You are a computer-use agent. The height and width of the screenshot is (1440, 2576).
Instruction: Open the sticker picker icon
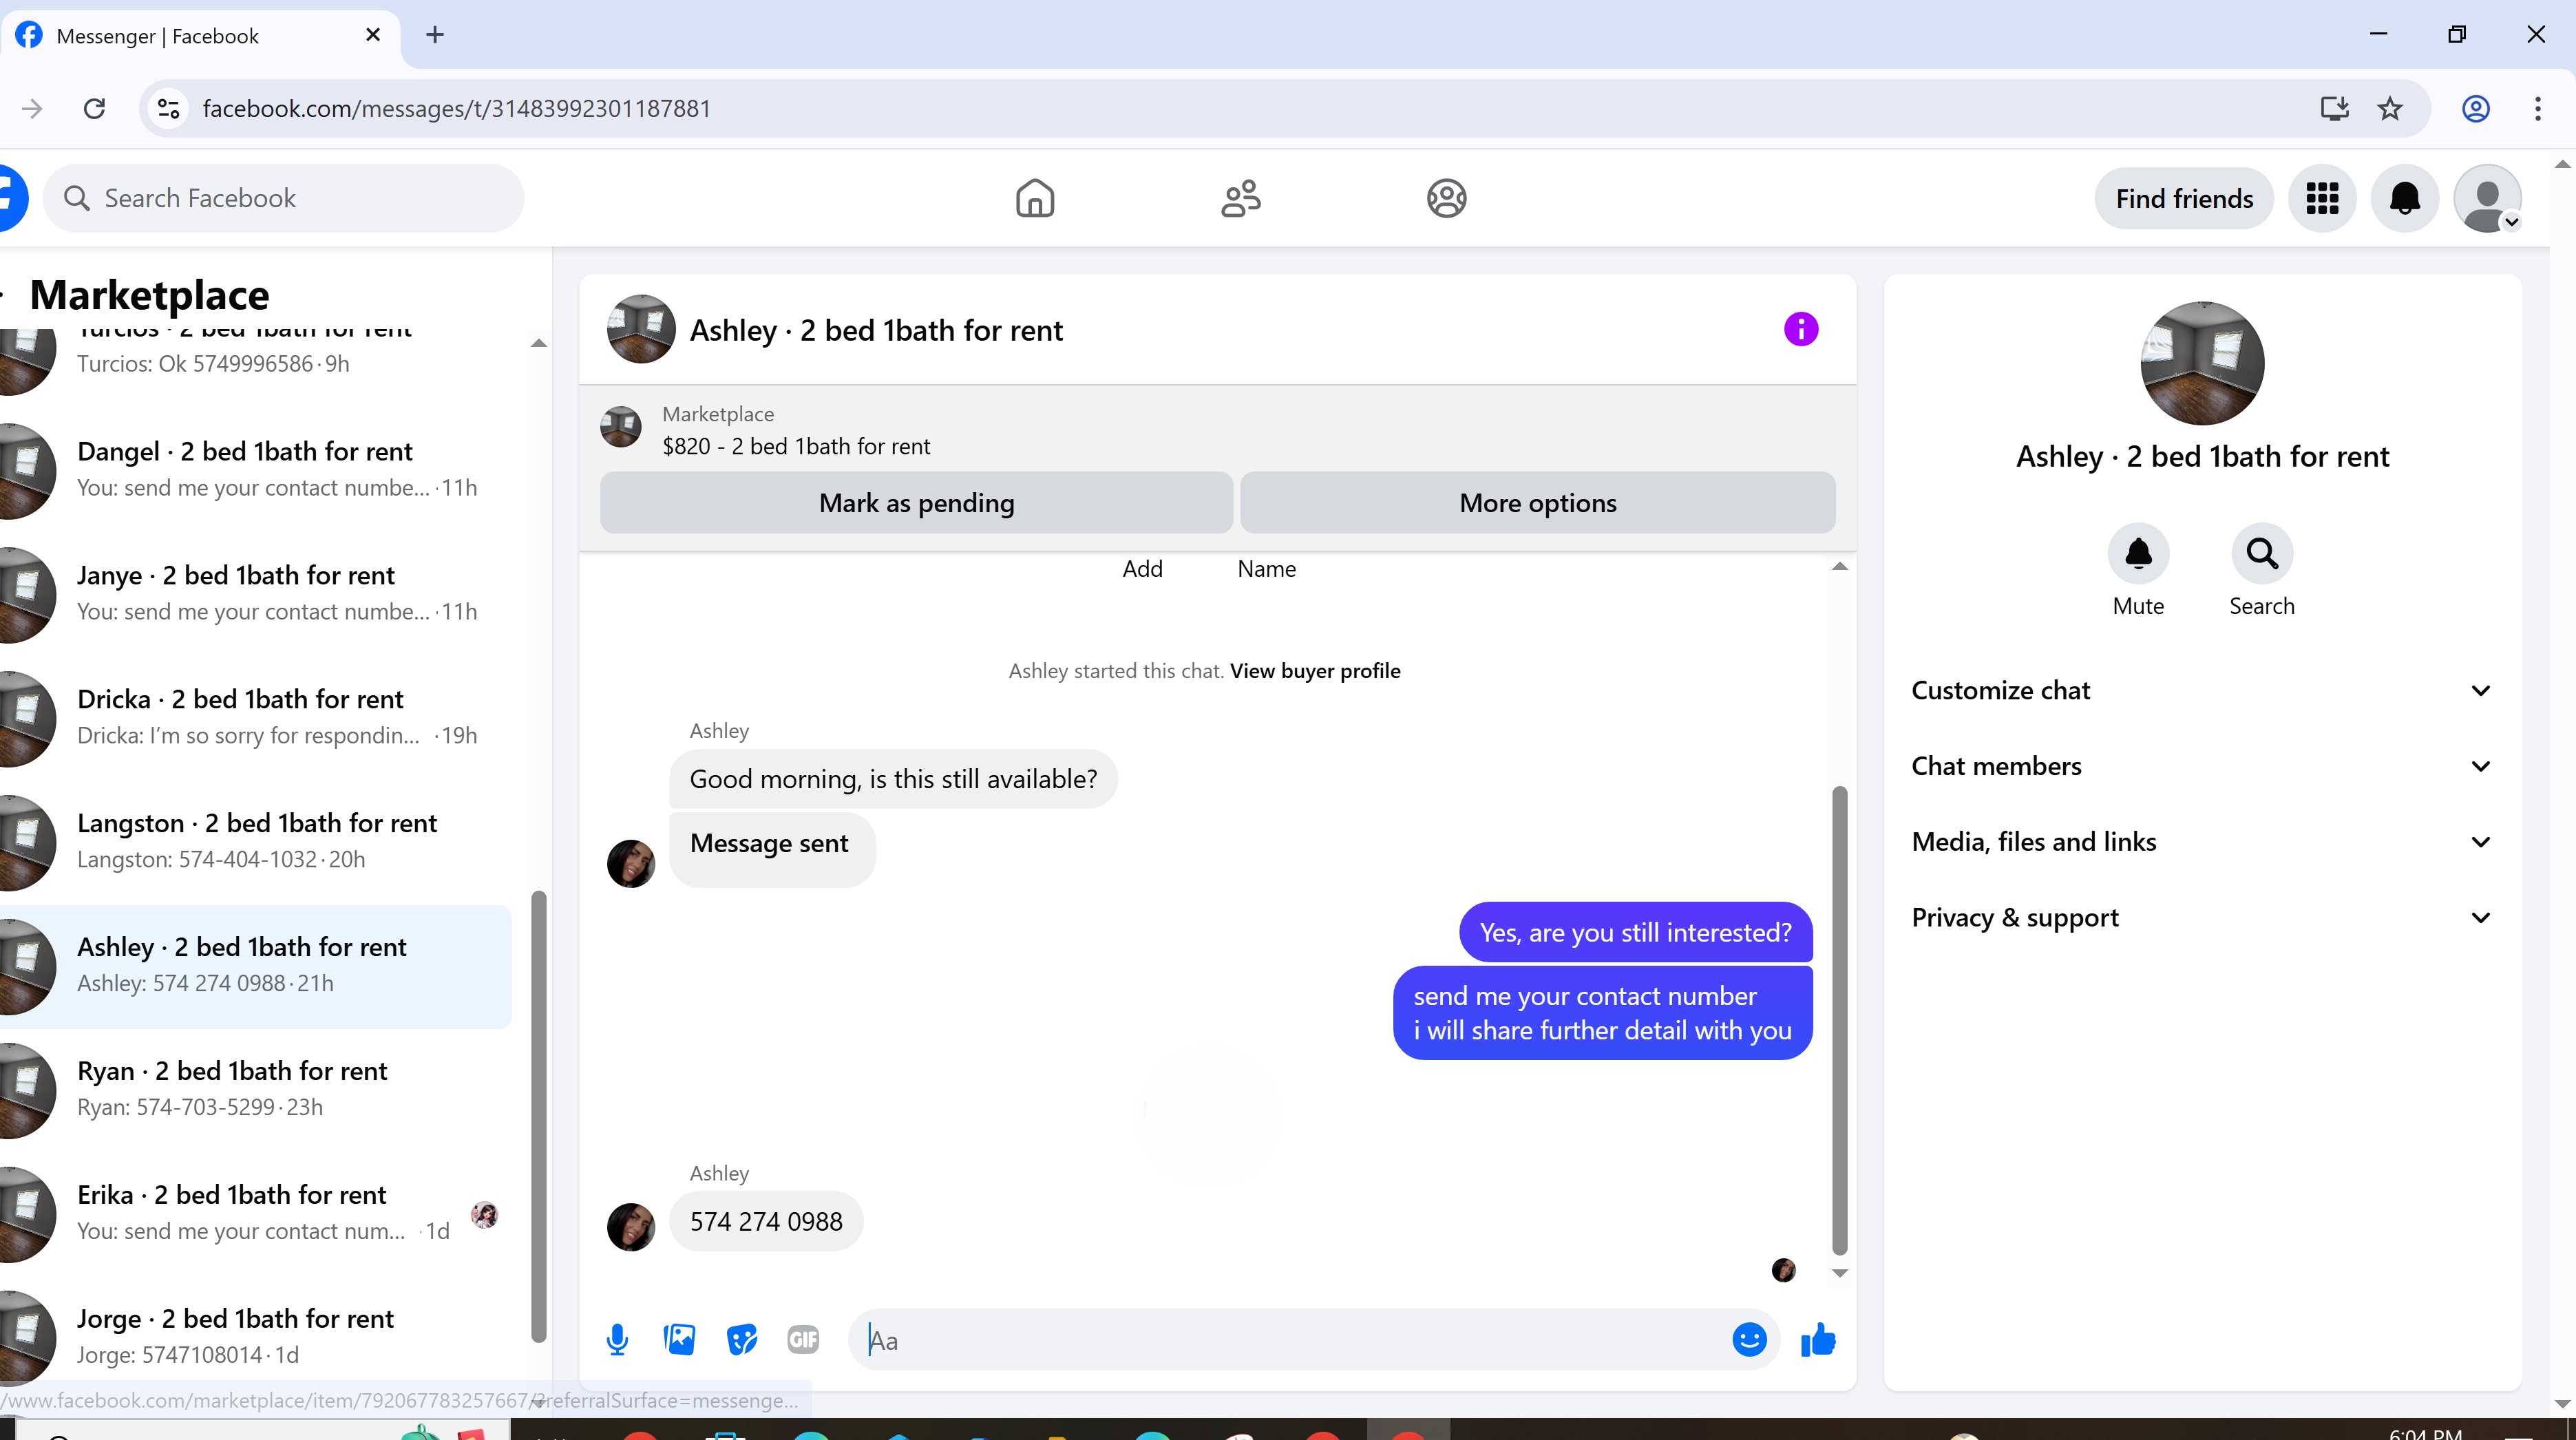point(741,1339)
